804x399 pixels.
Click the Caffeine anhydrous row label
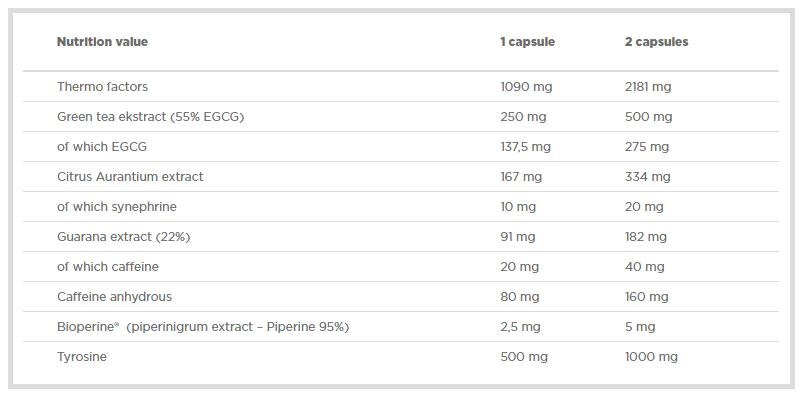click(114, 297)
